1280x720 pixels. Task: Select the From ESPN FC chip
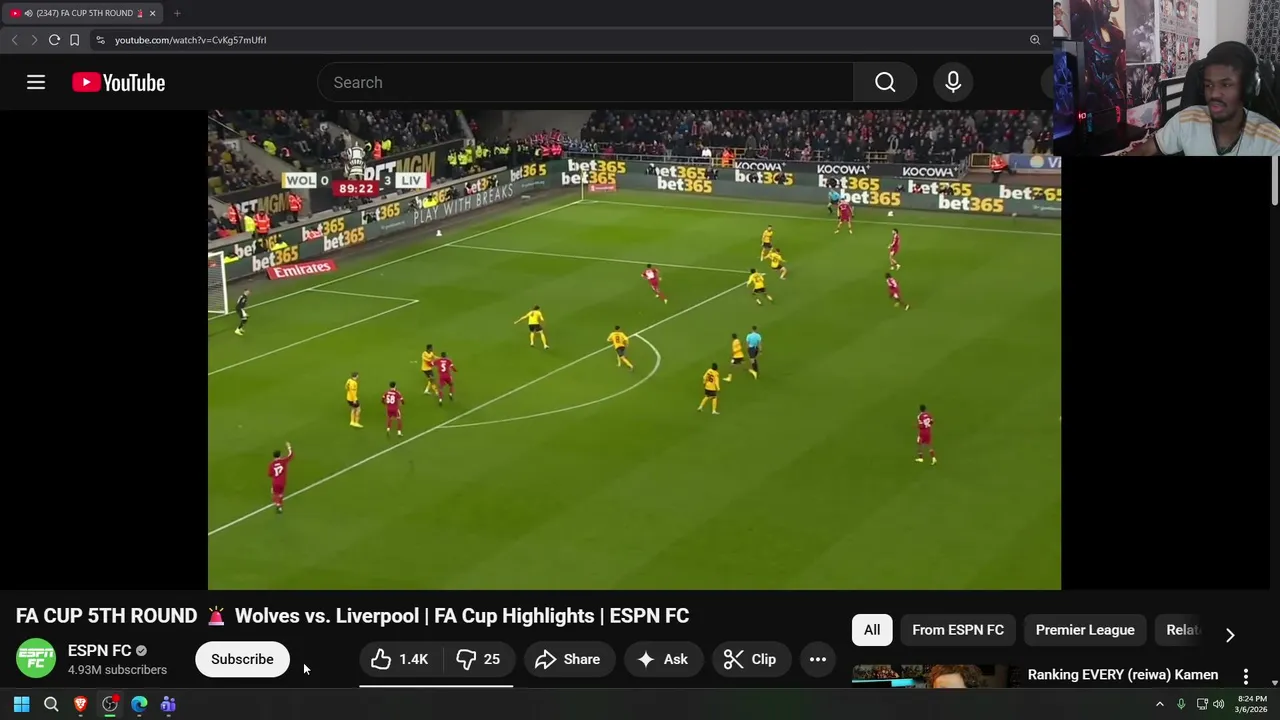click(958, 630)
